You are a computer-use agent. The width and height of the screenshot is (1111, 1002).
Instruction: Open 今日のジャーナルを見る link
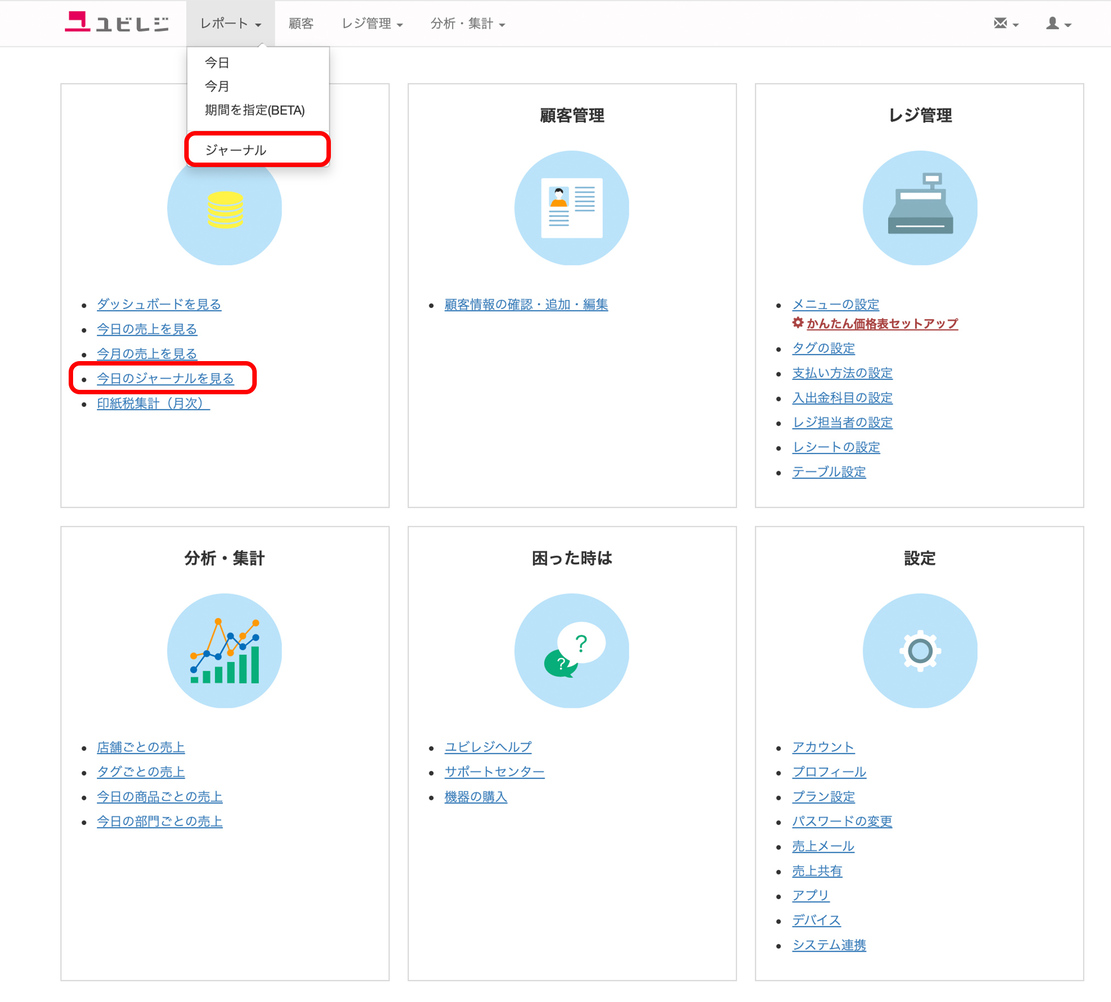pos(165,378)
